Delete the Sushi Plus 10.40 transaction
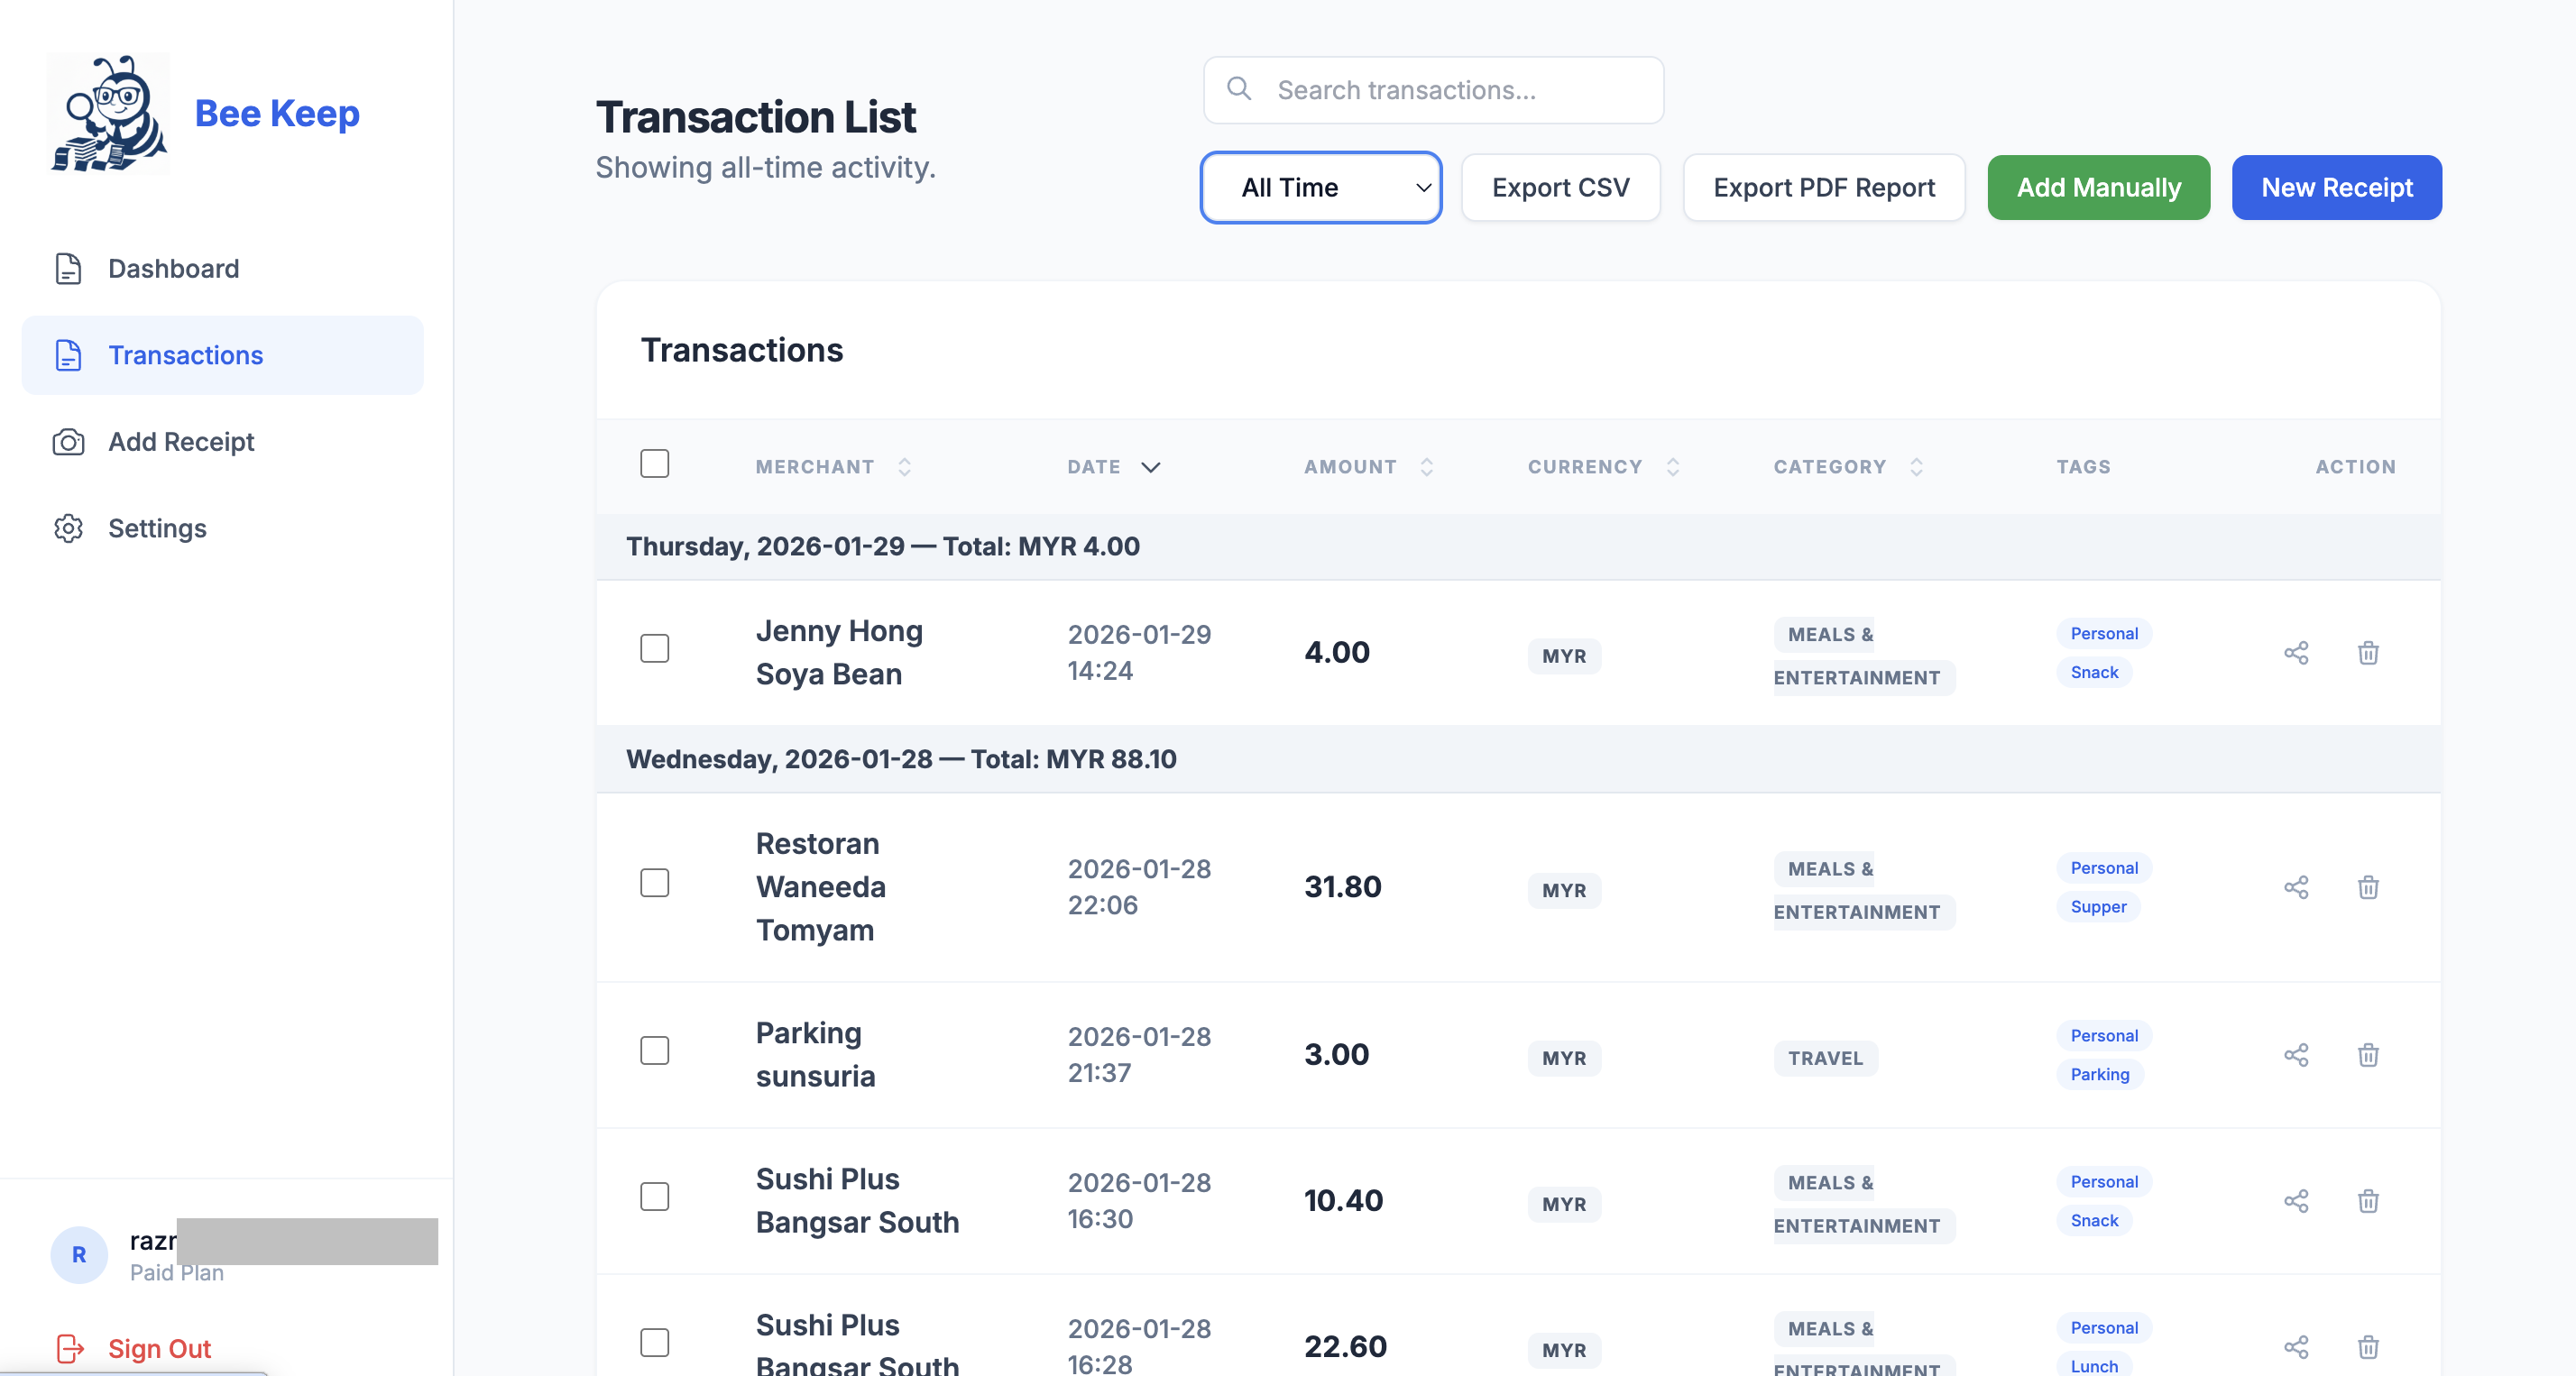 tap(2368, 1200)
